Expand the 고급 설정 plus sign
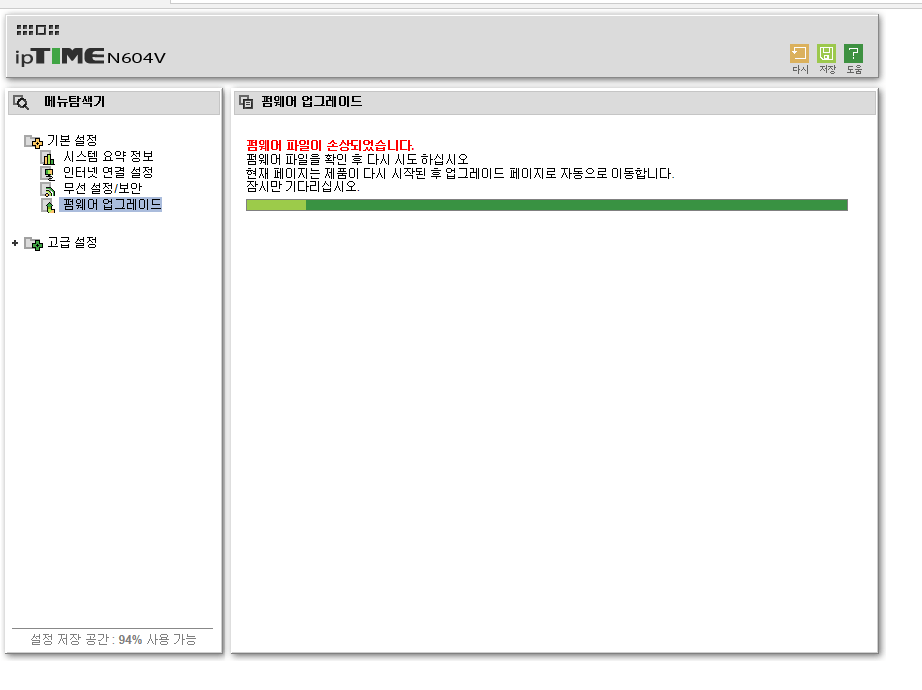 tap(15, 243)
